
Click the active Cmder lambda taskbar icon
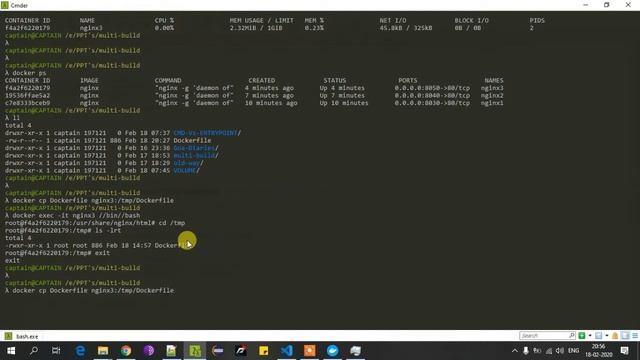pos(195,351)
